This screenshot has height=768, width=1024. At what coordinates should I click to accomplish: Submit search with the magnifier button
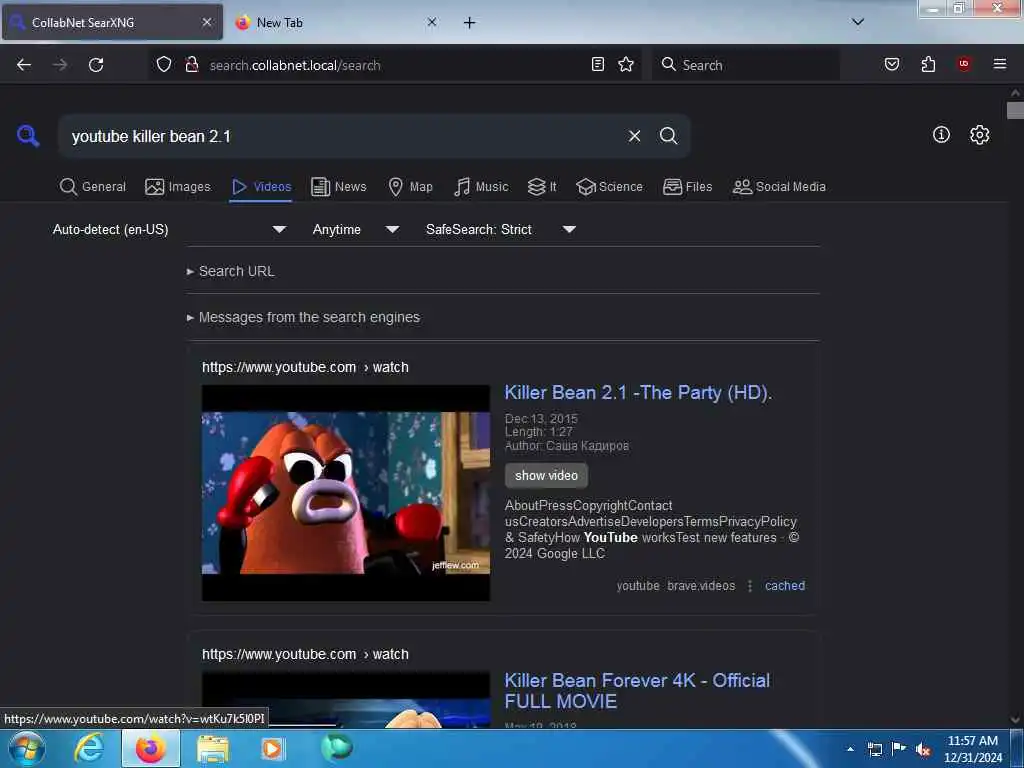[x=668, y=136]
